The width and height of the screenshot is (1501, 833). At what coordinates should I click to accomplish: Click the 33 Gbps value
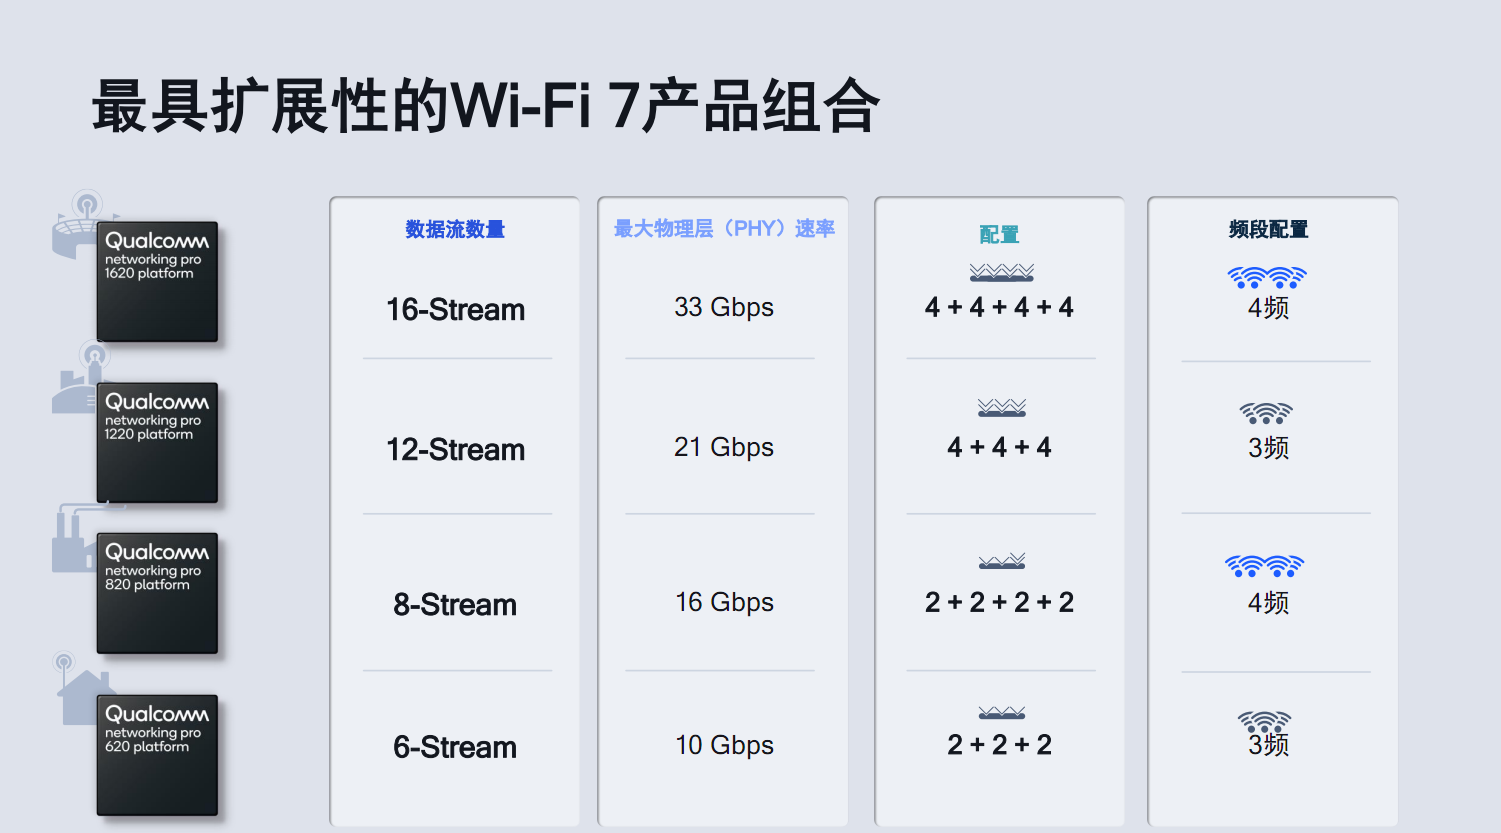(x=724, y=307)
